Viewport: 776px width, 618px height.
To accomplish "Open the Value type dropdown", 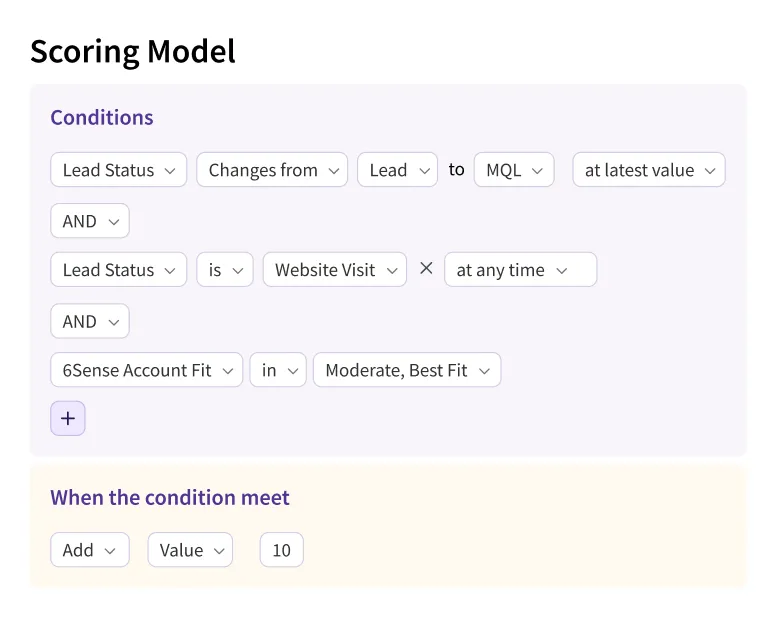I will [x=190, y=550].
